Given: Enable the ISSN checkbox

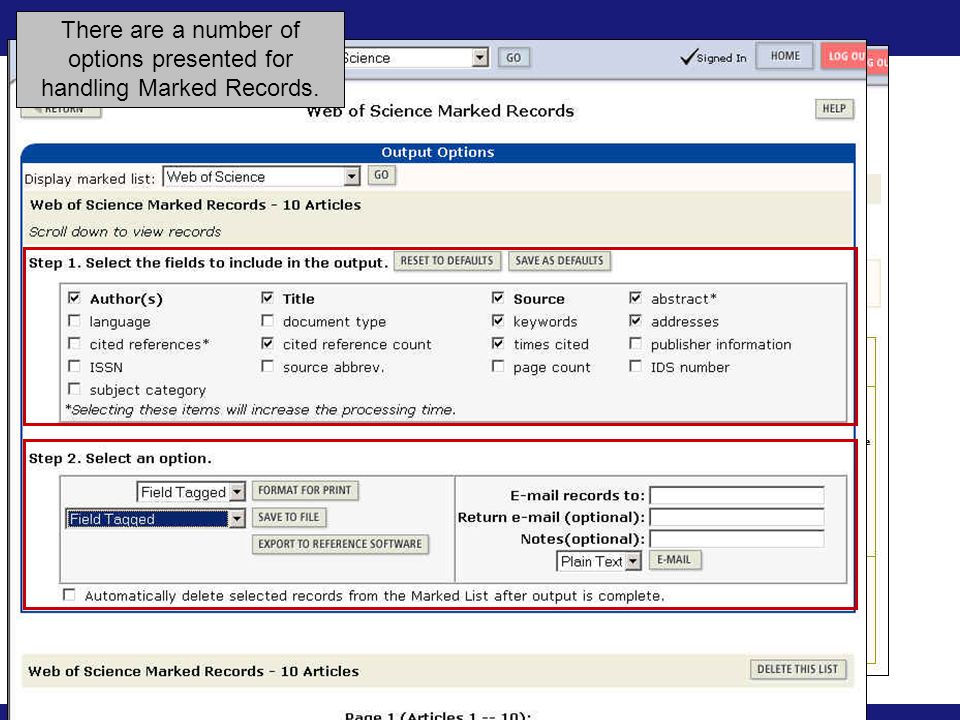Looking at the screenshot, I should (74, 366).
